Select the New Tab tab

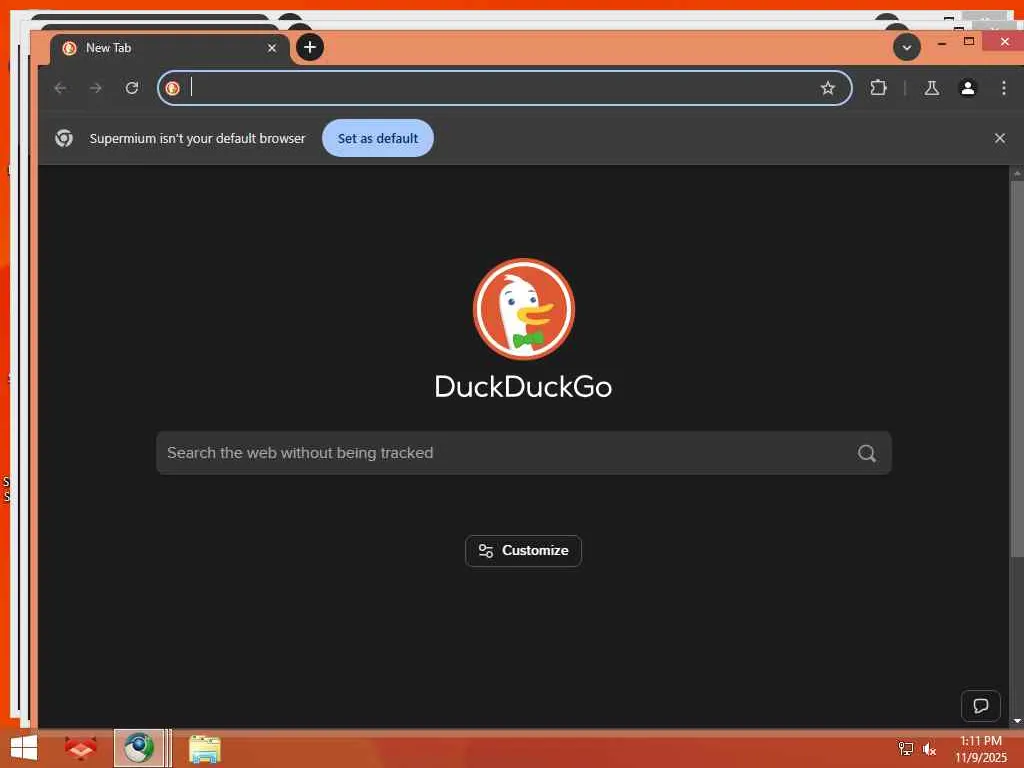[170, 48]
